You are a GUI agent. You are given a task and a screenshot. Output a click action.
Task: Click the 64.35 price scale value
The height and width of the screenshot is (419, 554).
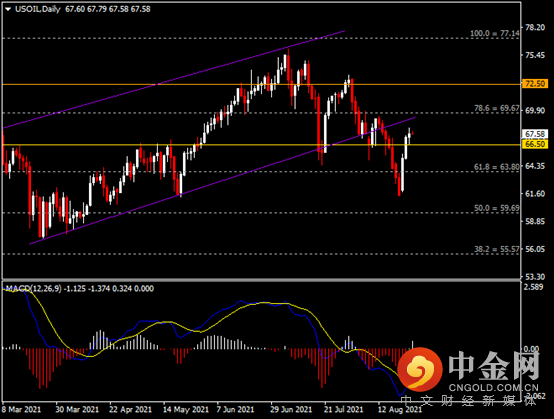coord(535,166)
